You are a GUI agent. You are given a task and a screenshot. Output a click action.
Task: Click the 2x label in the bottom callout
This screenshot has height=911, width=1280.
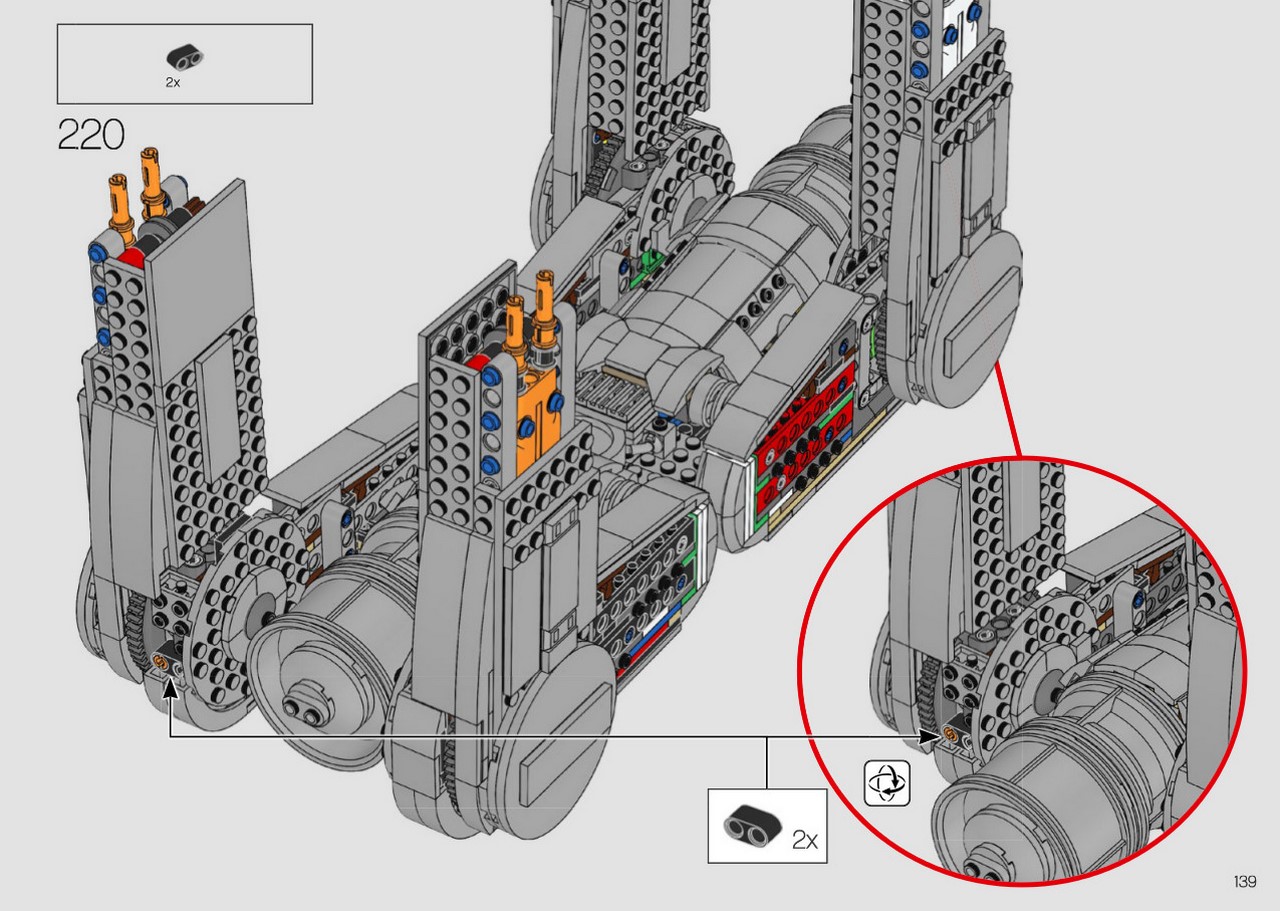point(804,840)
